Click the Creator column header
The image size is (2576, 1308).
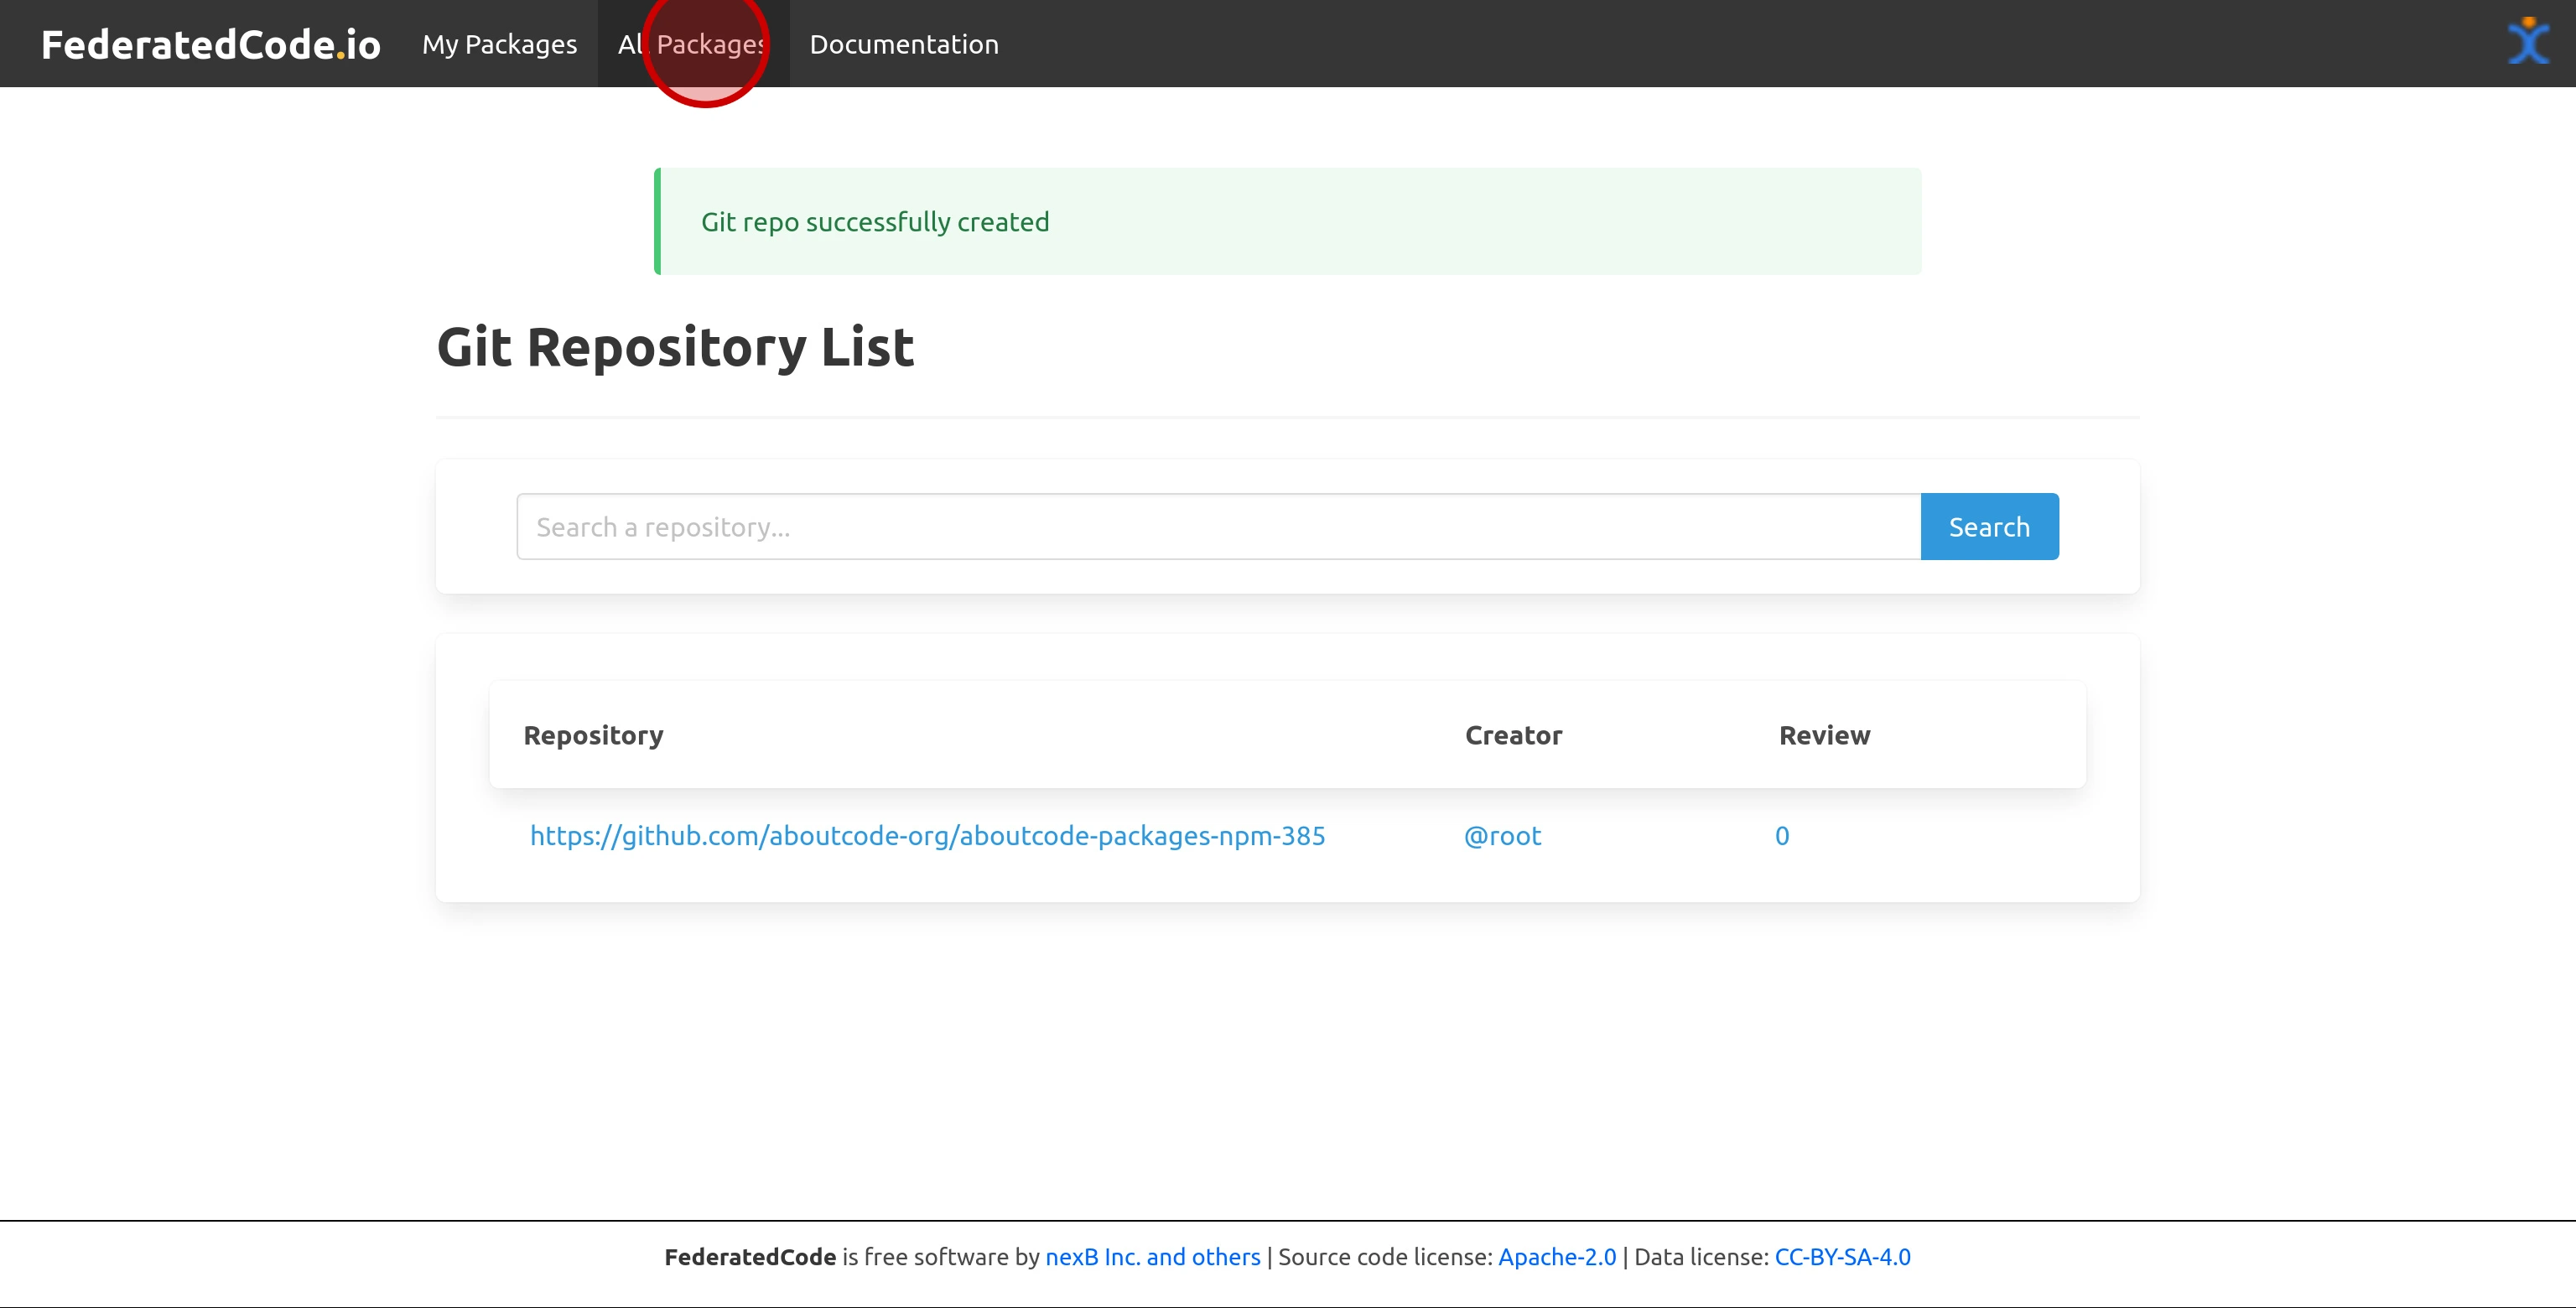coord(1513,735)
